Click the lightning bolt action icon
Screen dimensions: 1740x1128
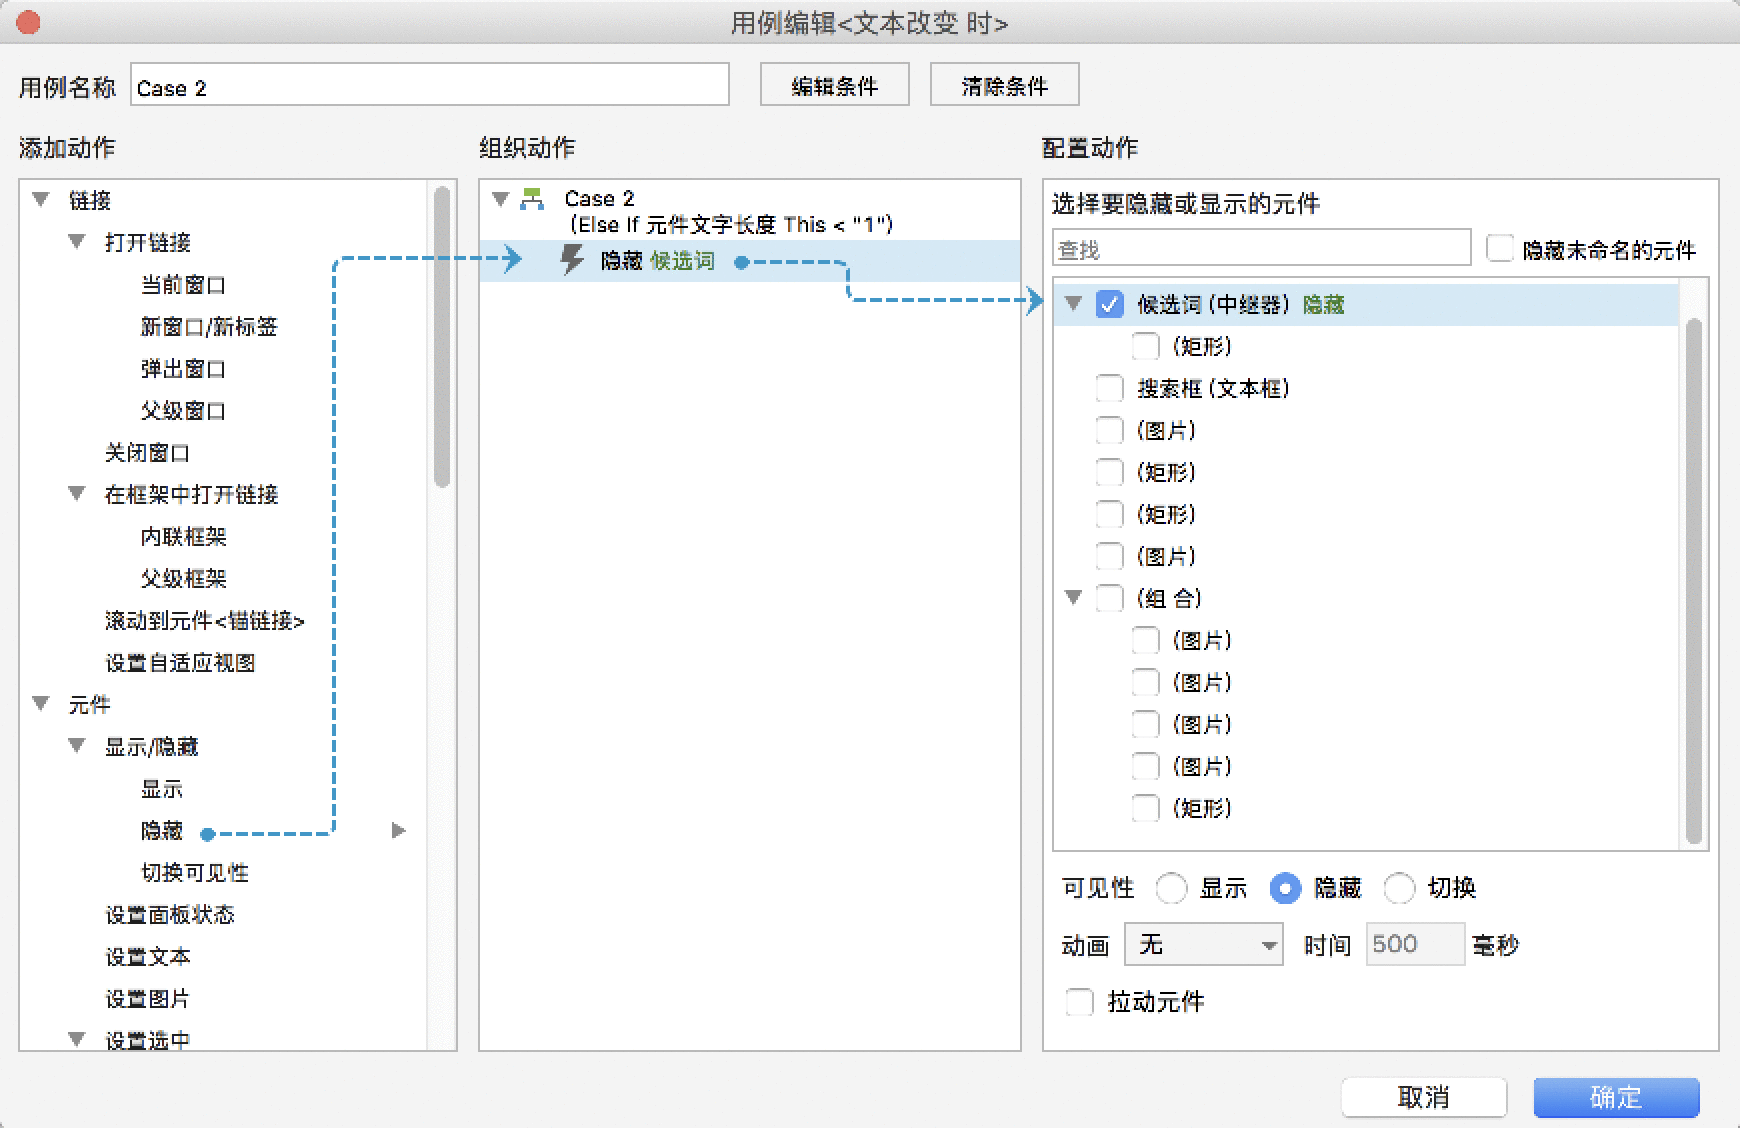click(x=572, y=260)
